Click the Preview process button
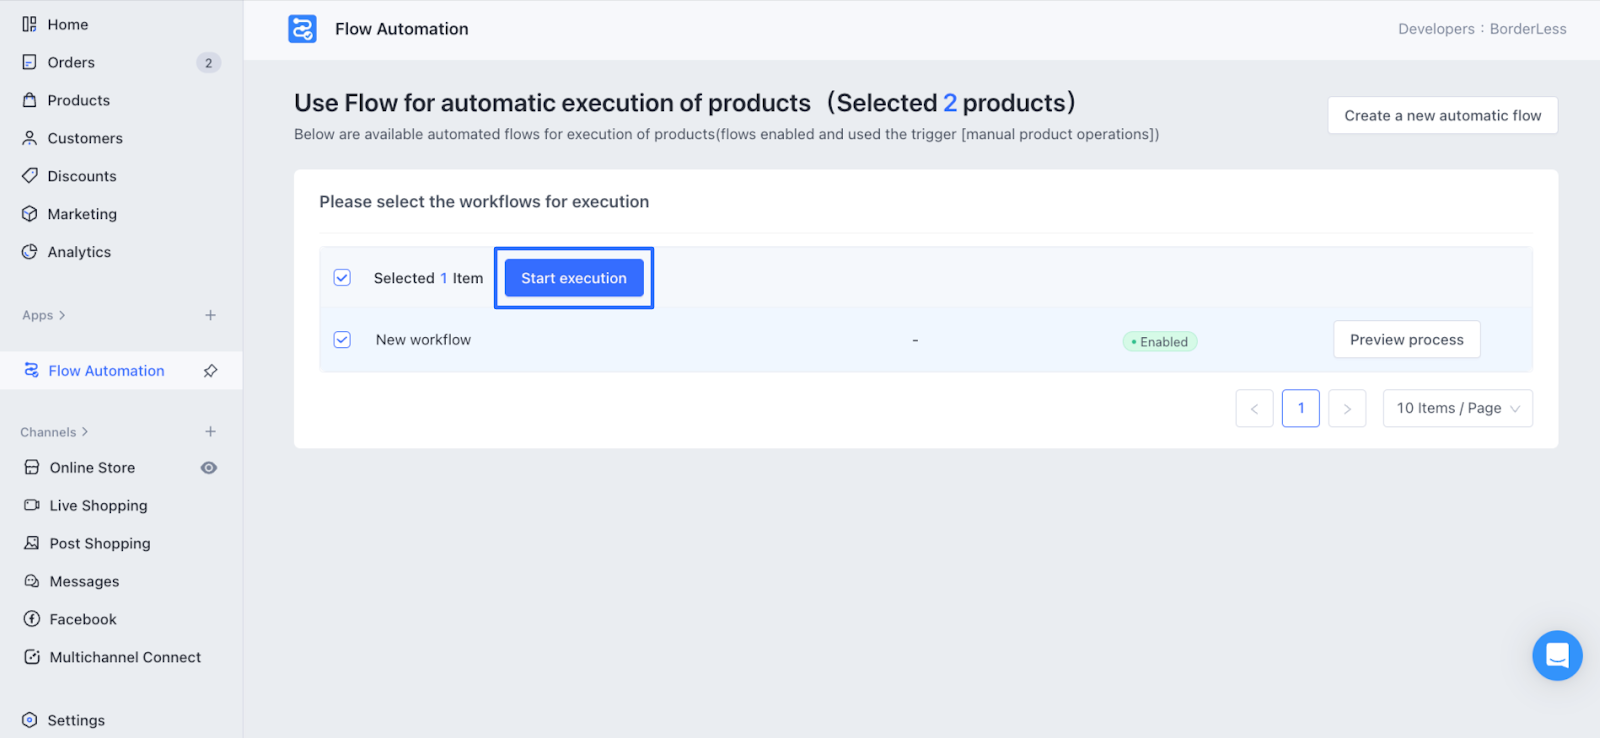Screen dimensions: 1600x738 (x=1406, y=340)
